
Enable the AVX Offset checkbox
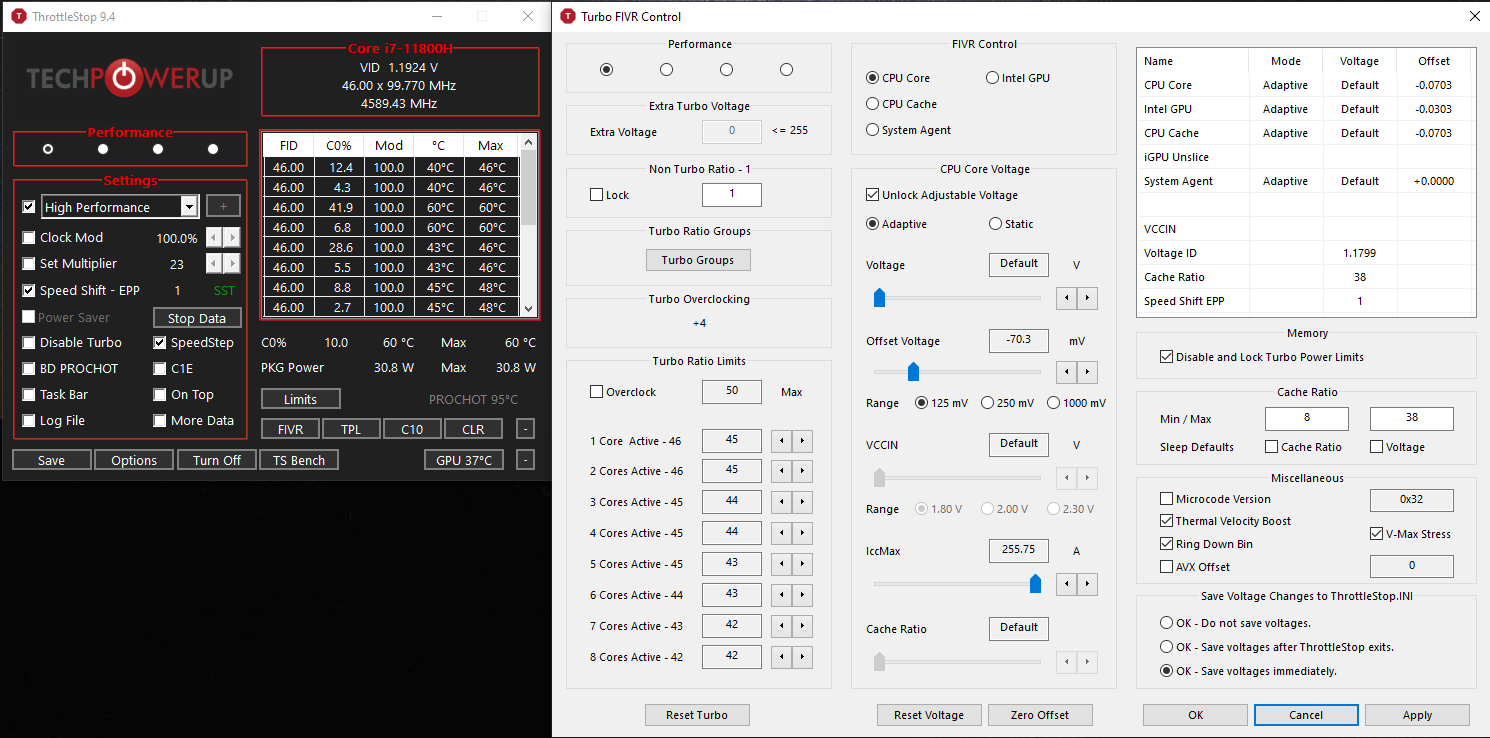point(1166,567)
